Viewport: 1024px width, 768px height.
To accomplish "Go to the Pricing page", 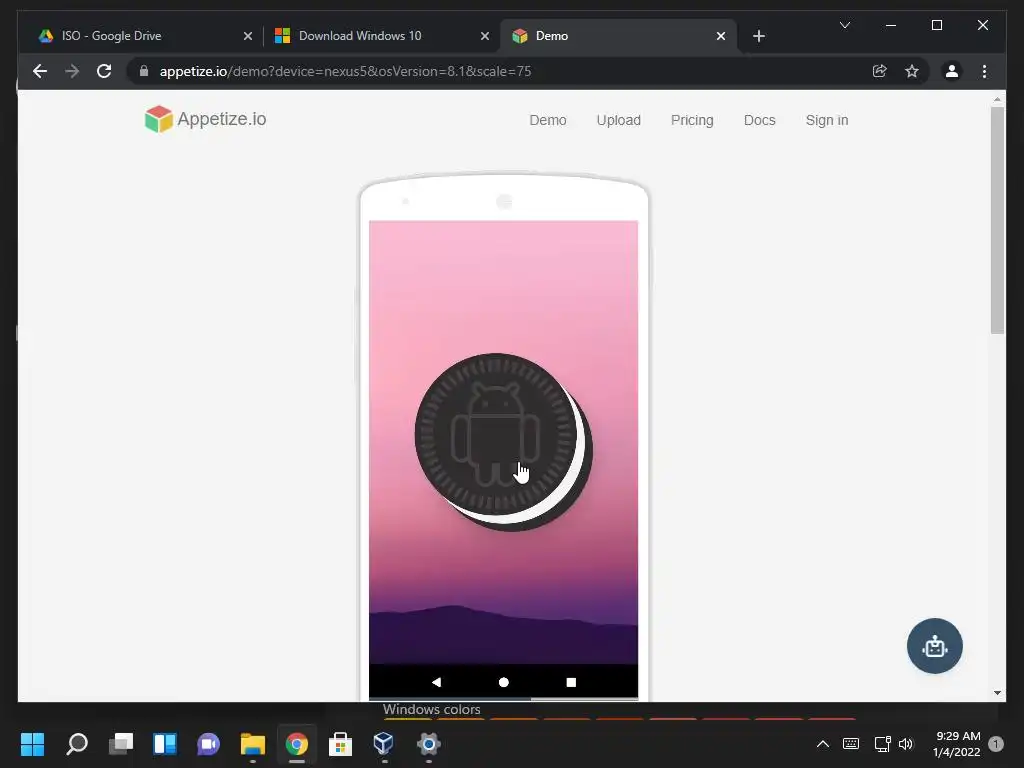I will point(692,120).
